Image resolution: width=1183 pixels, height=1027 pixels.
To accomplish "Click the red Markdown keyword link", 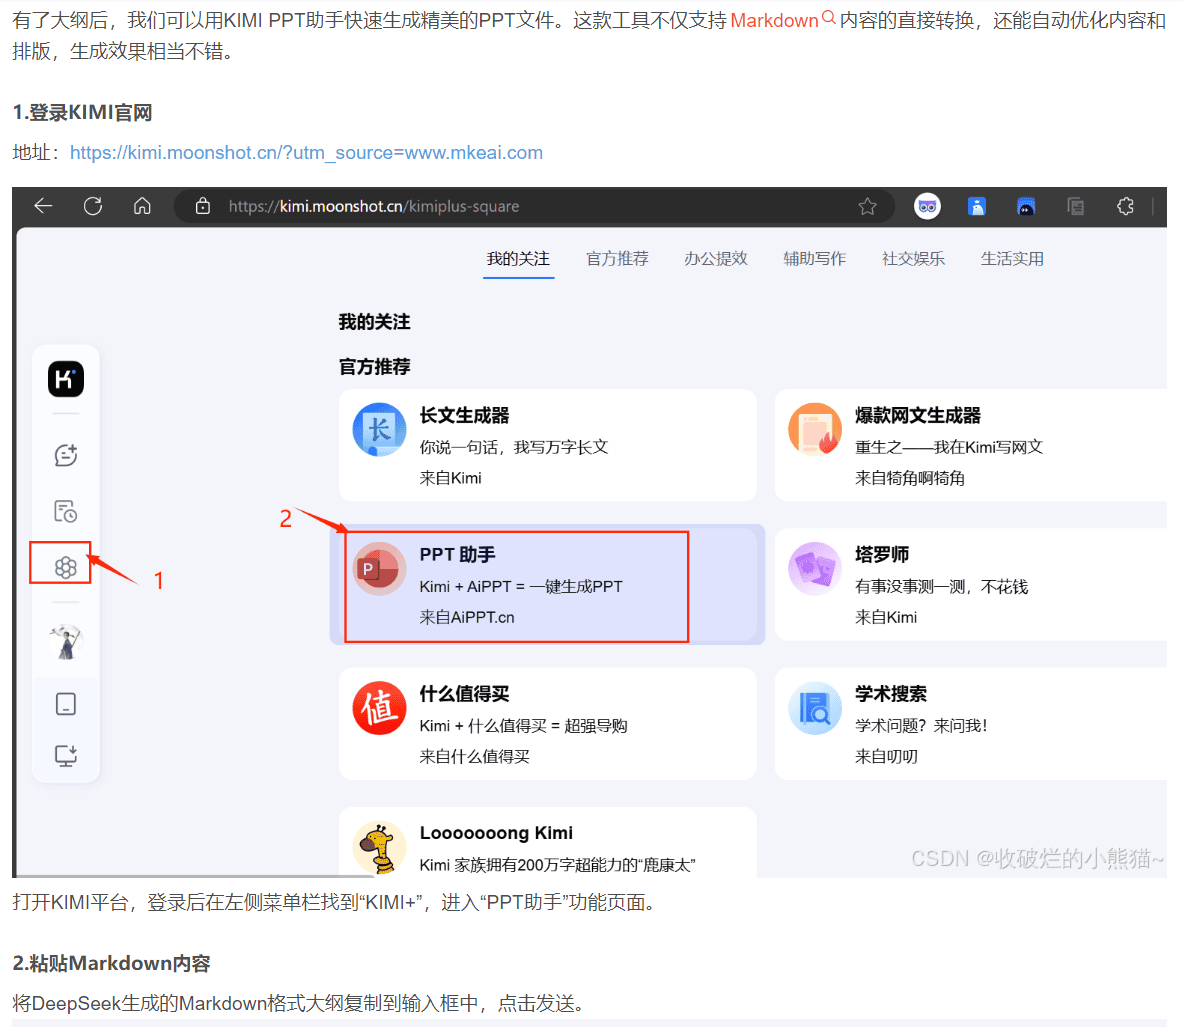I will [x=774, y=20].
